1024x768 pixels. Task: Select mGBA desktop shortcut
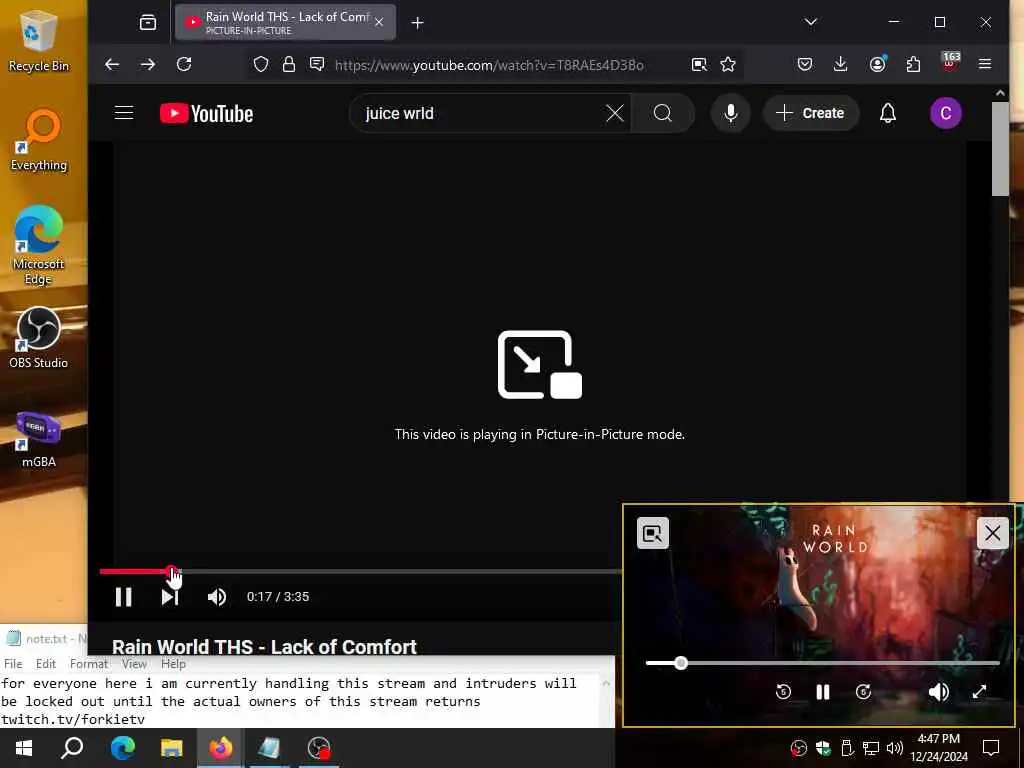tap(39, 440)
